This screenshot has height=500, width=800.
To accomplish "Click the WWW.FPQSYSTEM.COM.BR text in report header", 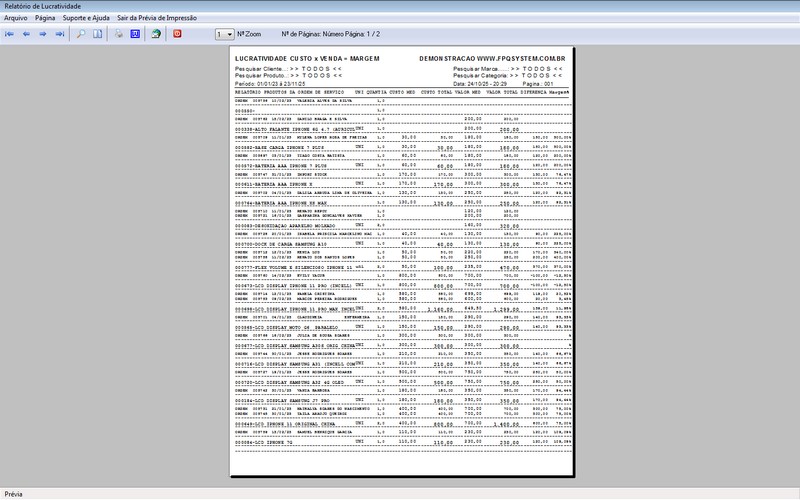I will [521, 59].
